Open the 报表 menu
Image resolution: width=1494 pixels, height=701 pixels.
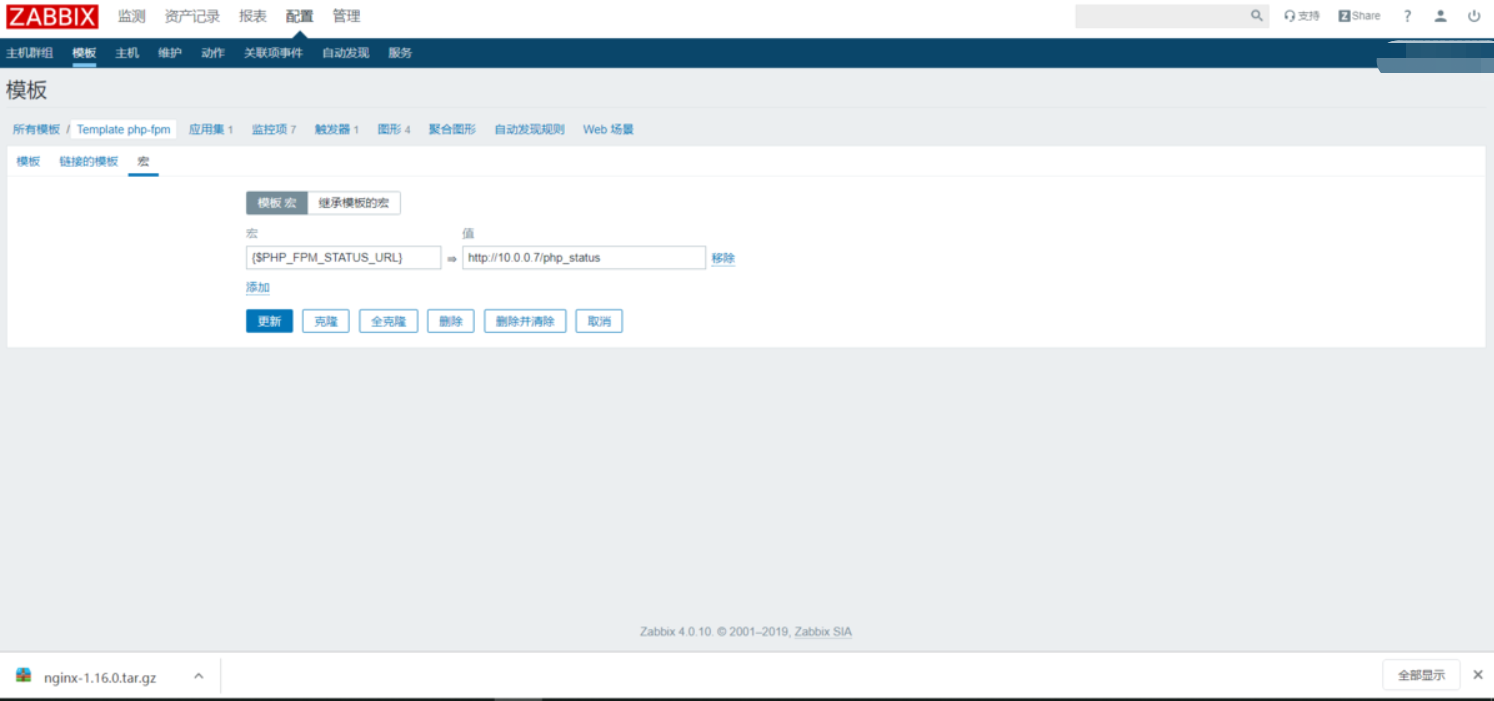(x=253, y=16)
